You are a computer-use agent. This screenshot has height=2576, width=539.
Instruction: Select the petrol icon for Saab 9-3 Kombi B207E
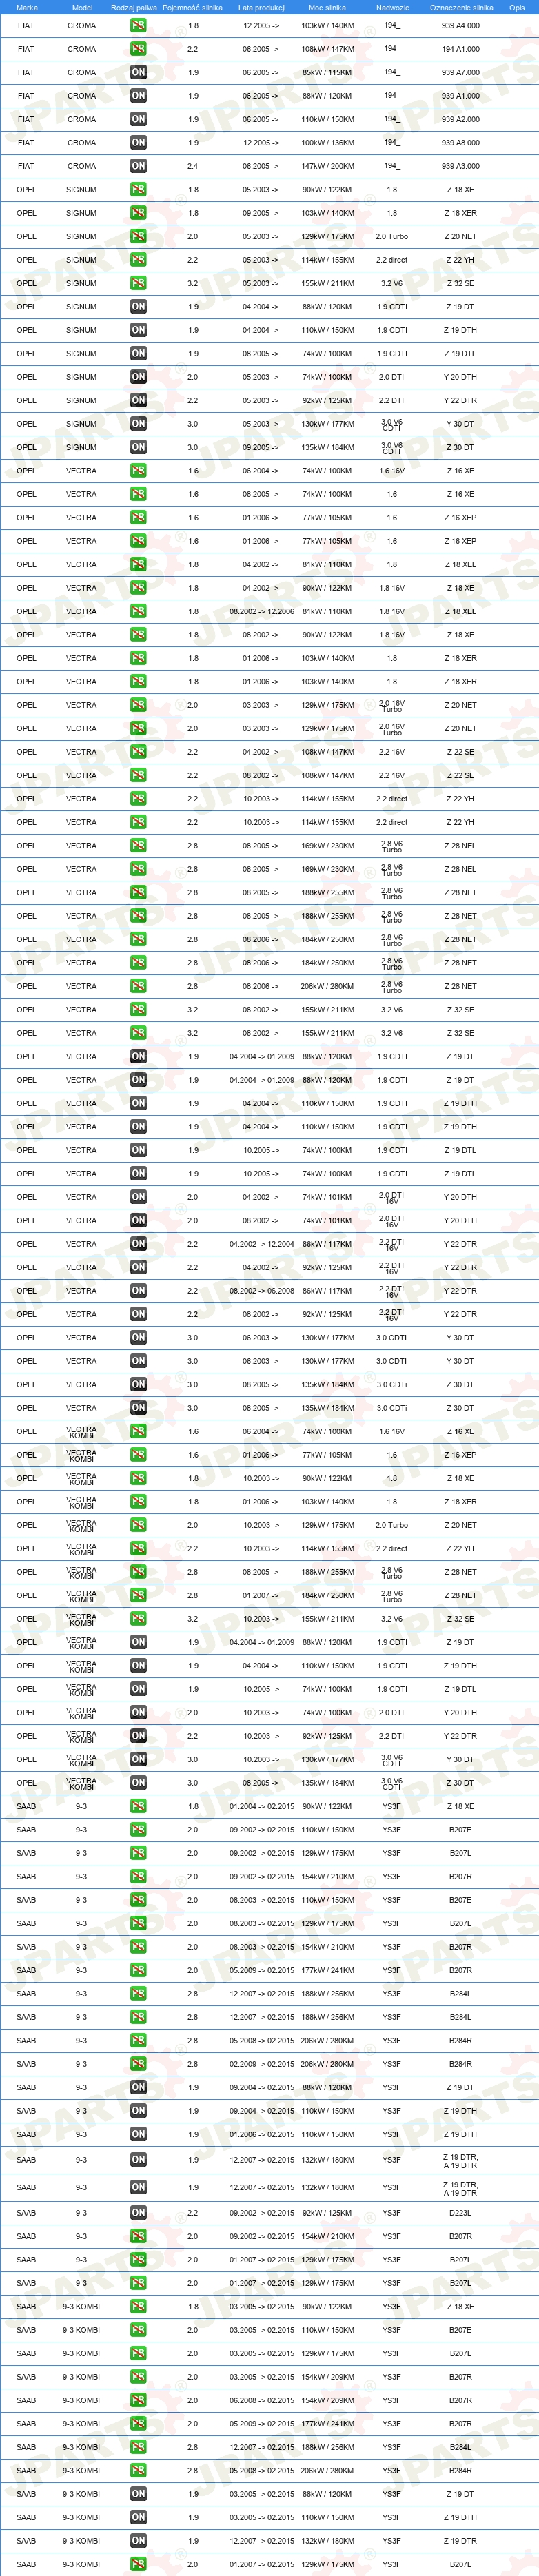pyautogui.click(x=138, y=2330)
